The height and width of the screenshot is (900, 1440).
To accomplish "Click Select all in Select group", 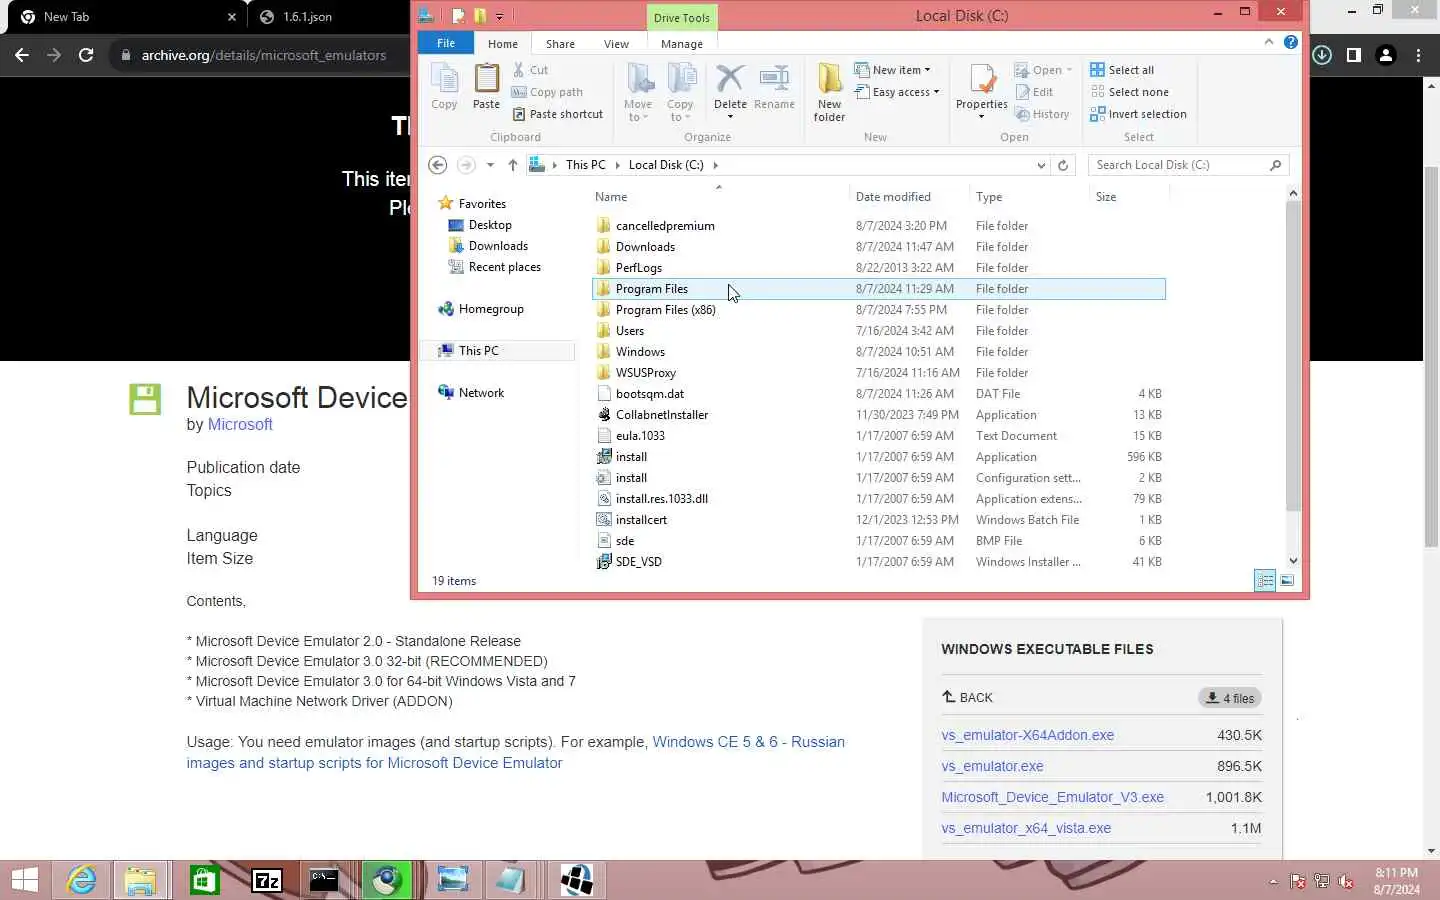I will (1122, 70).
